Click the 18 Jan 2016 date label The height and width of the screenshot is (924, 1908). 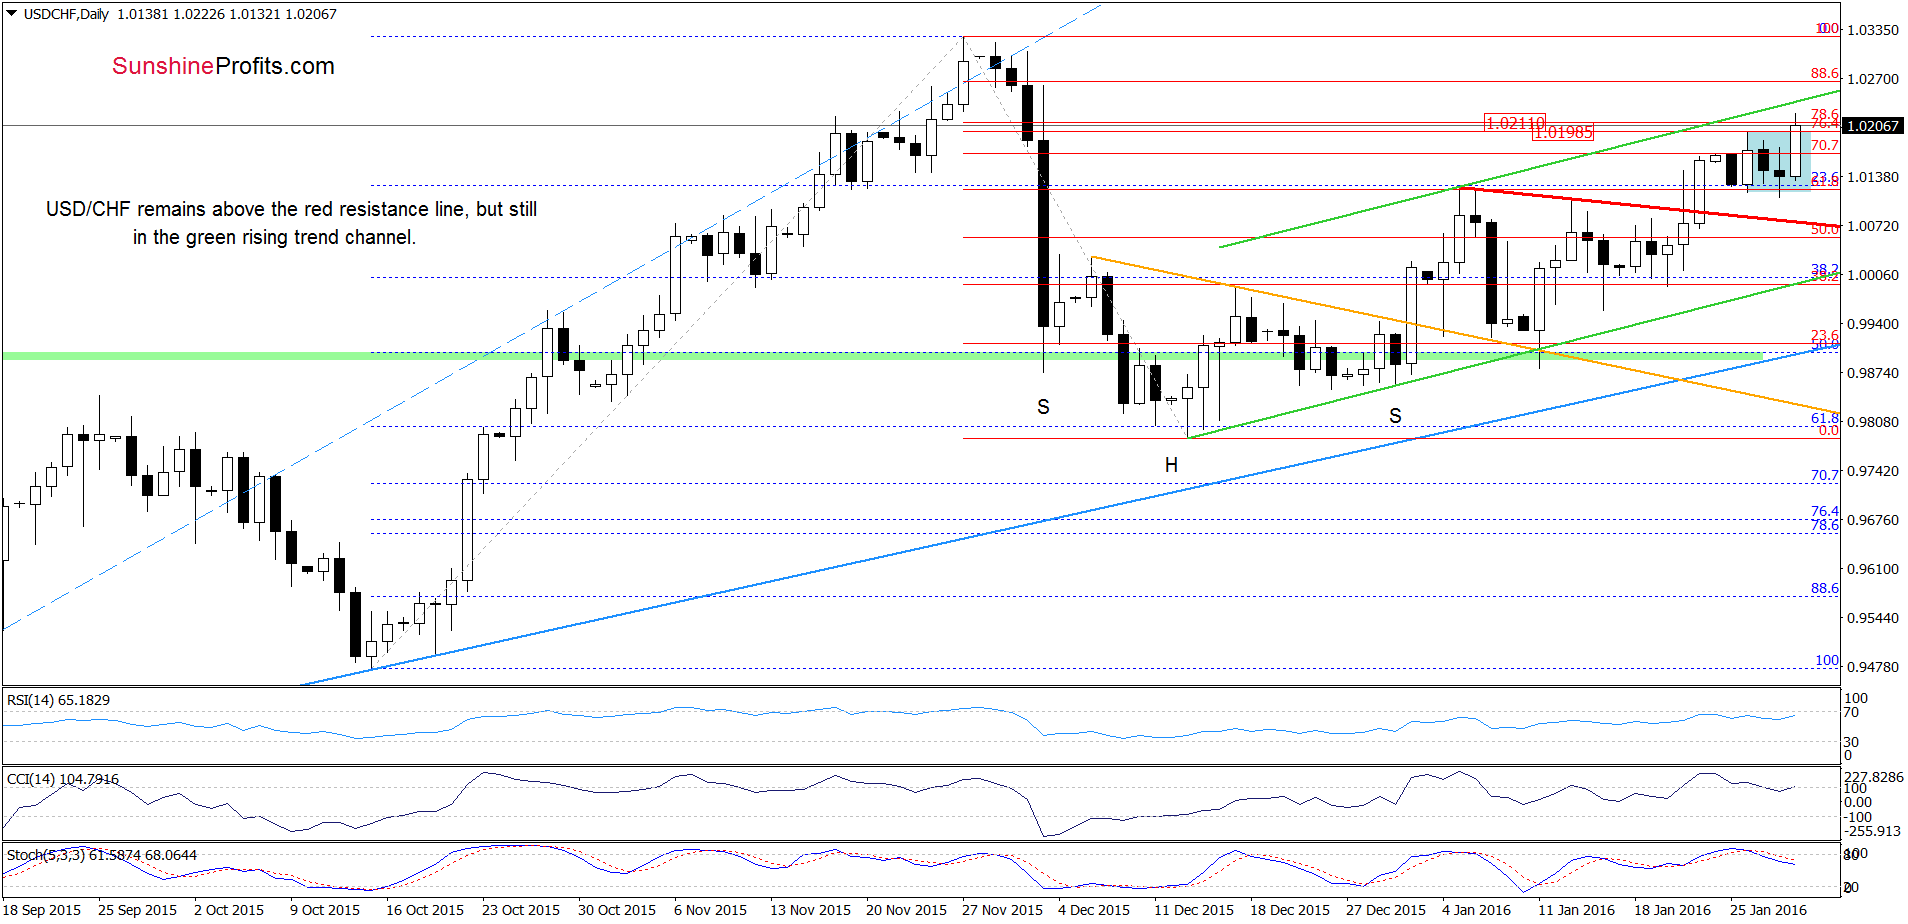[x=1672, y=910]
